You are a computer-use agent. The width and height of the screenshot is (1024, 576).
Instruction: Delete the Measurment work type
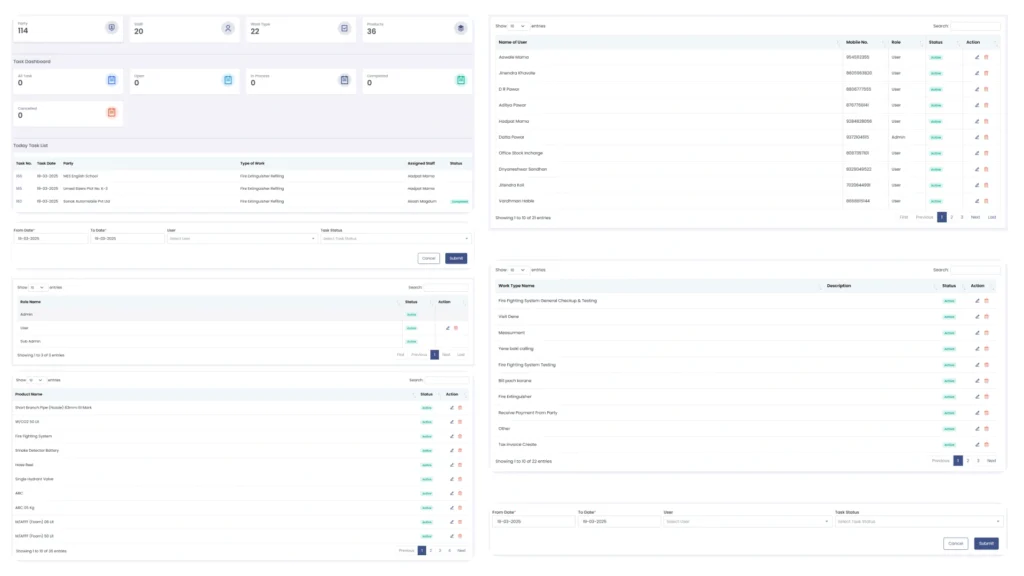click(x=986, y=333)
